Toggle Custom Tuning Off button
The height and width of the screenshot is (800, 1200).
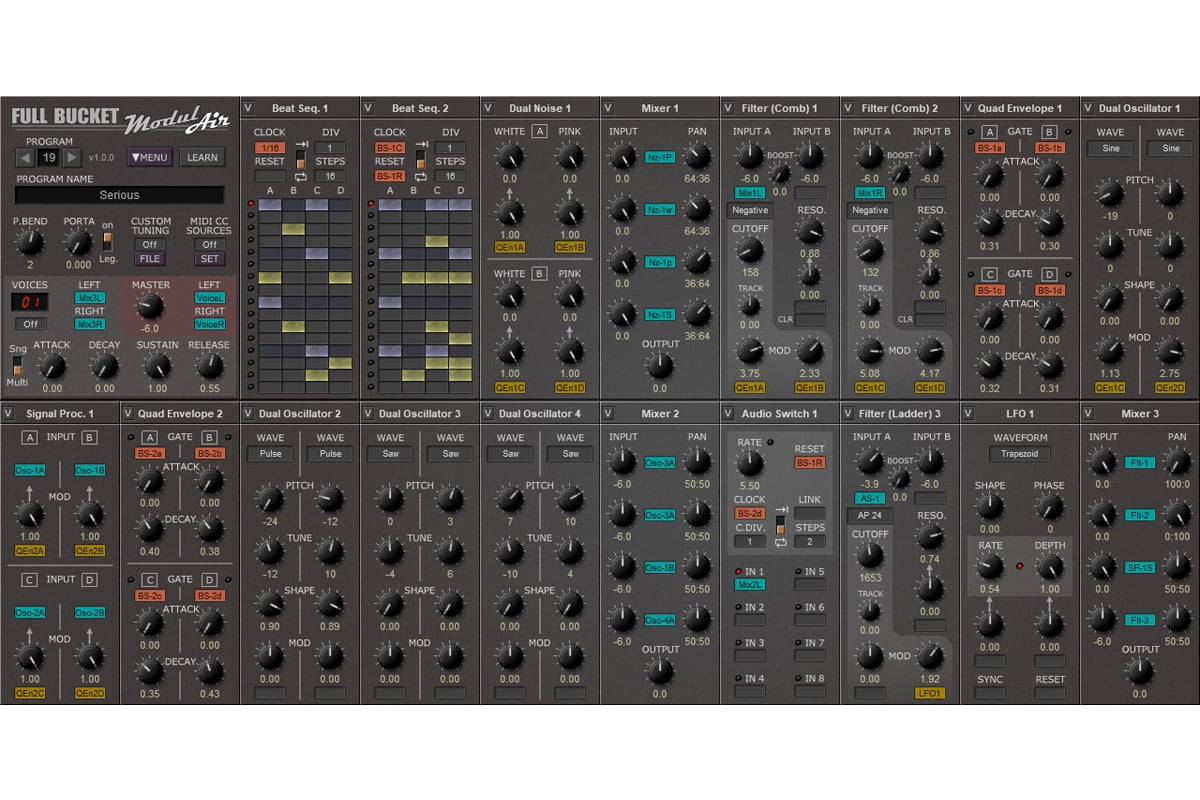tap(150, 244)
